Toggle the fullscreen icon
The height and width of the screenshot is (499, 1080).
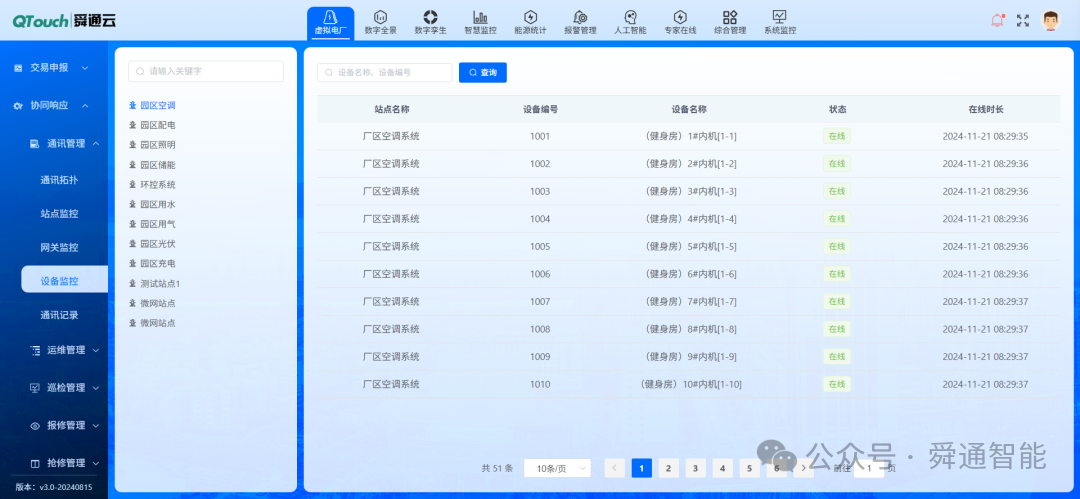coord(1023,21)
